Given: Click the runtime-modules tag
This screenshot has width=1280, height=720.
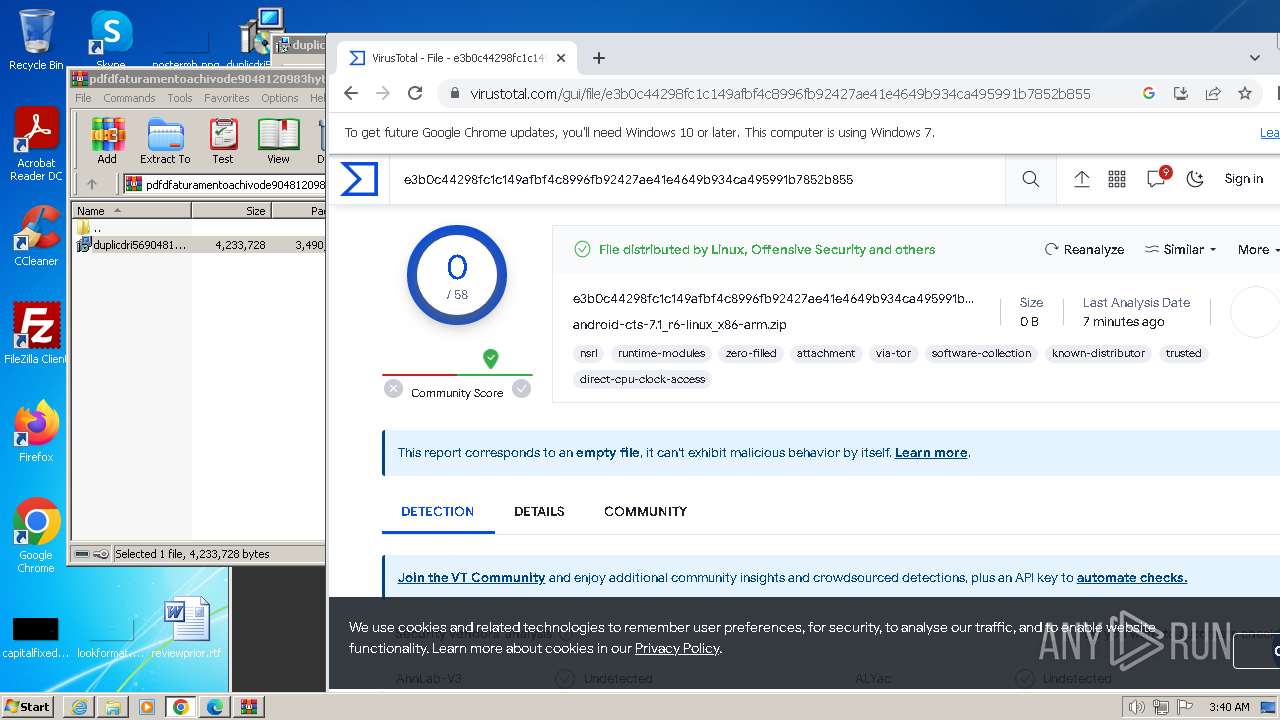Looking at the screenshot, I should click(x=661, y=353).
